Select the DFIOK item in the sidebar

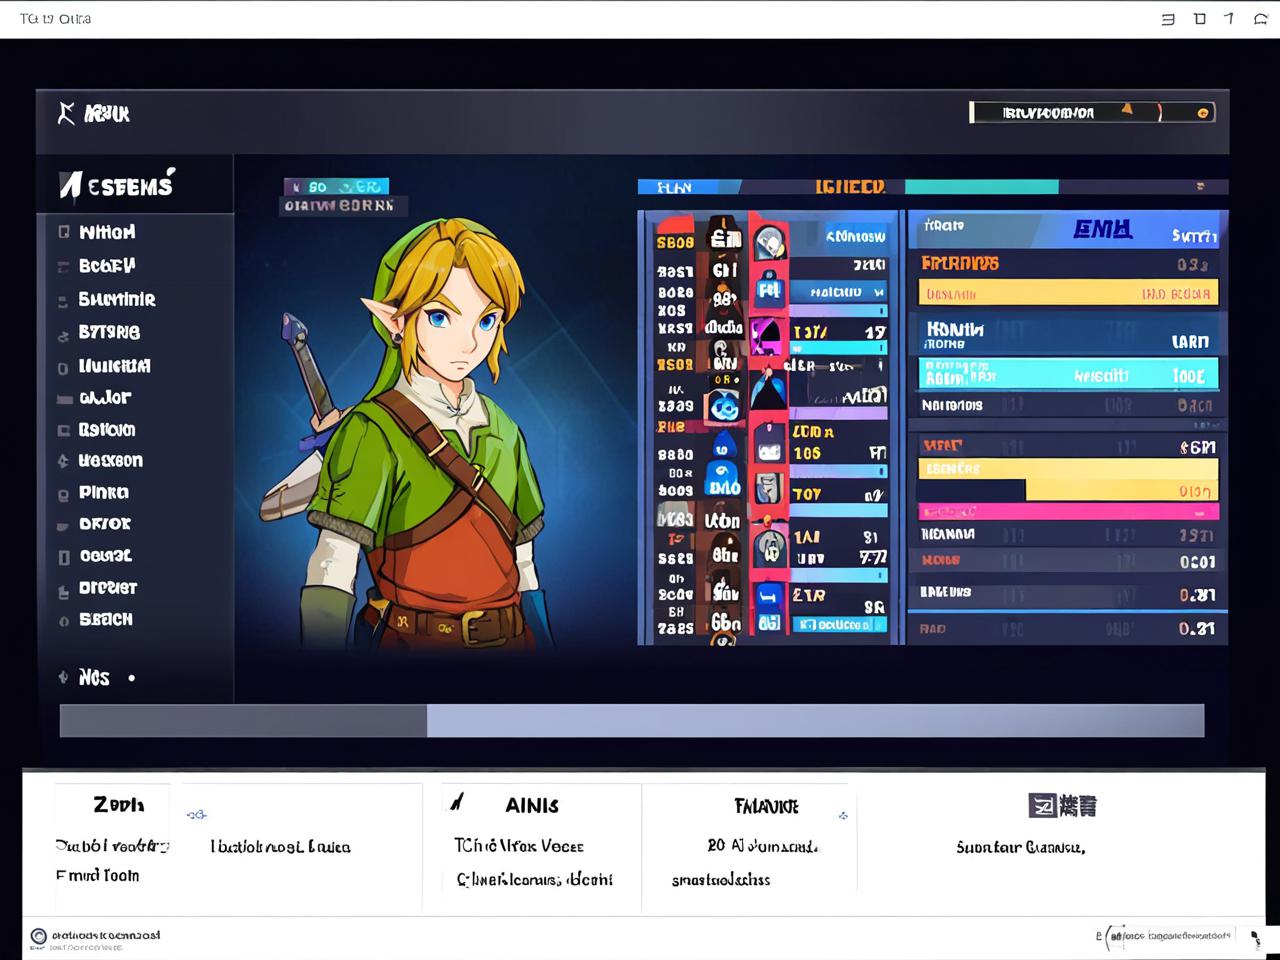coord(105,524)
